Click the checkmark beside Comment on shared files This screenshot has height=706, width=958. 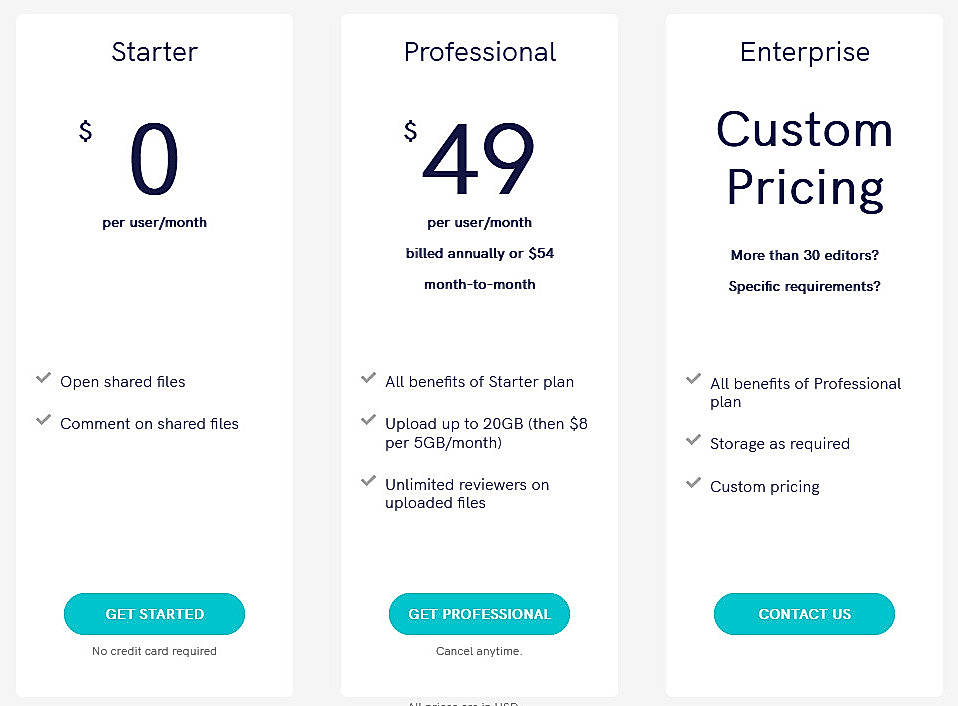pyautogui.click(x=44, y=420)
